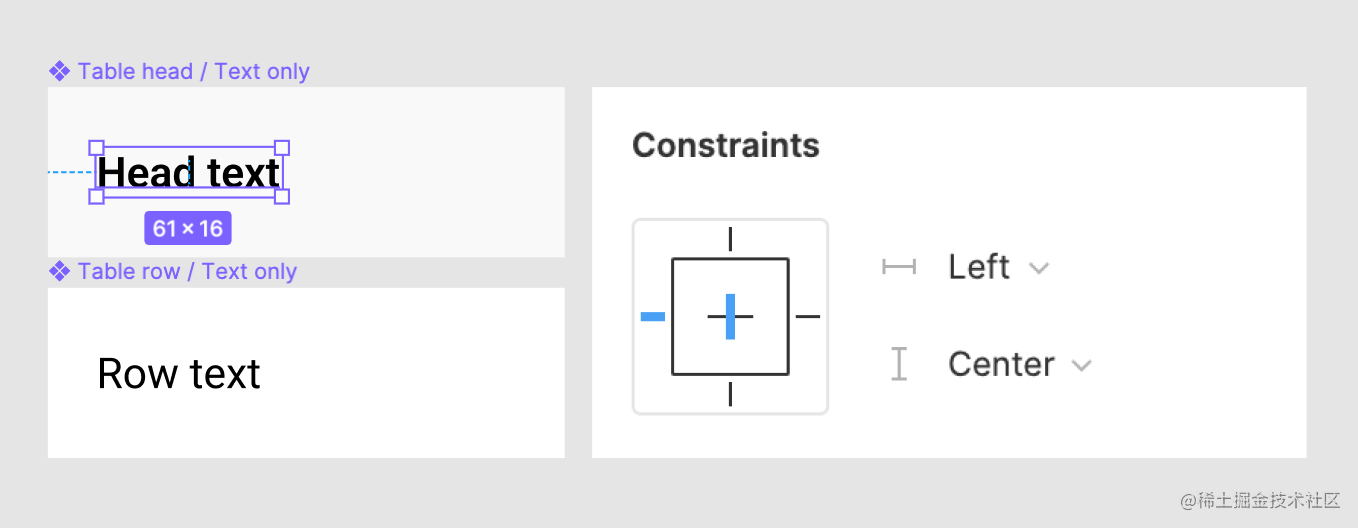Select the Row text layer

tap(179, 374)
